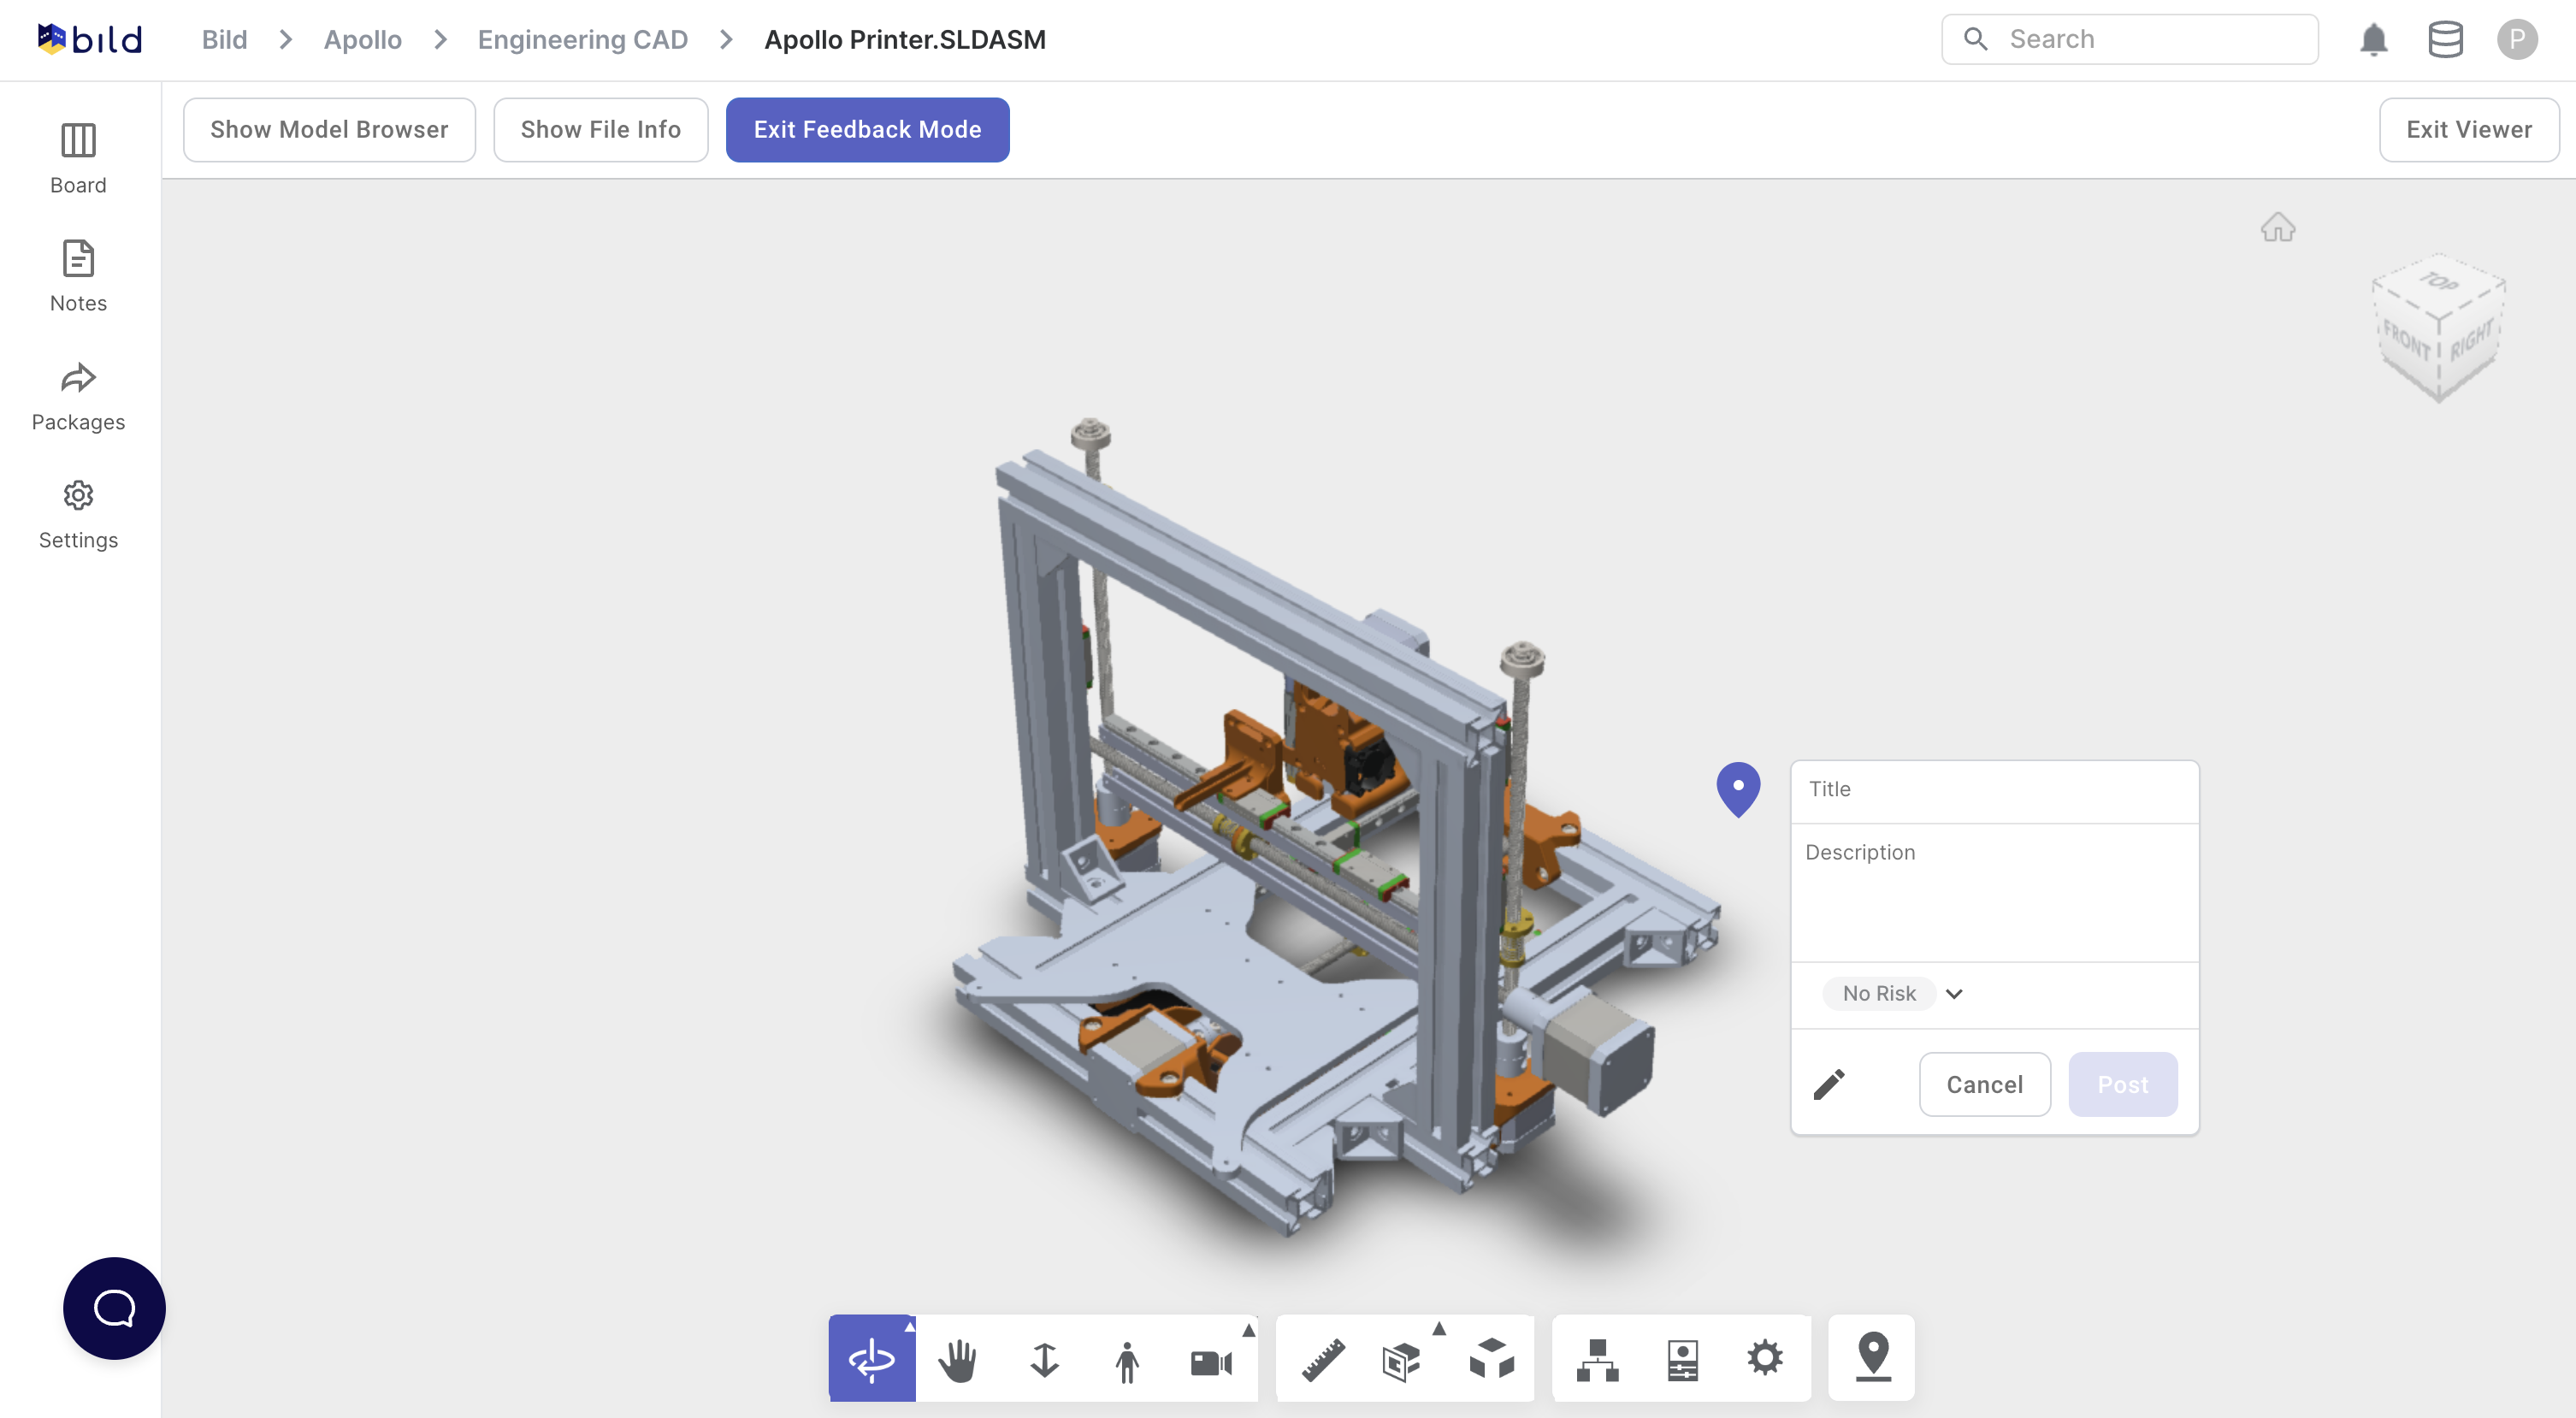Select the zoom tool with vertical arrows

click(1044, 1357)
